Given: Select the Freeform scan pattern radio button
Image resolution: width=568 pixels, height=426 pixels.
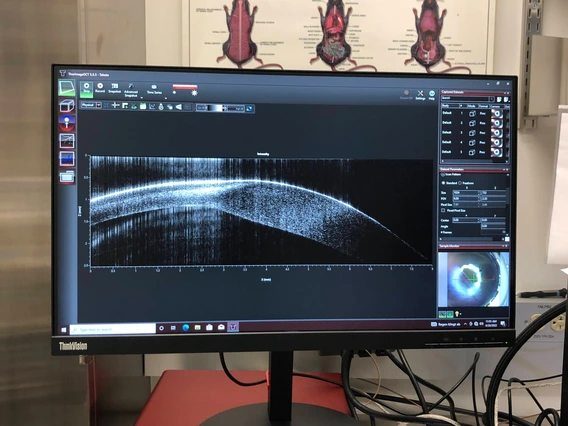Looking at the screenshot, I should point(460,183).
